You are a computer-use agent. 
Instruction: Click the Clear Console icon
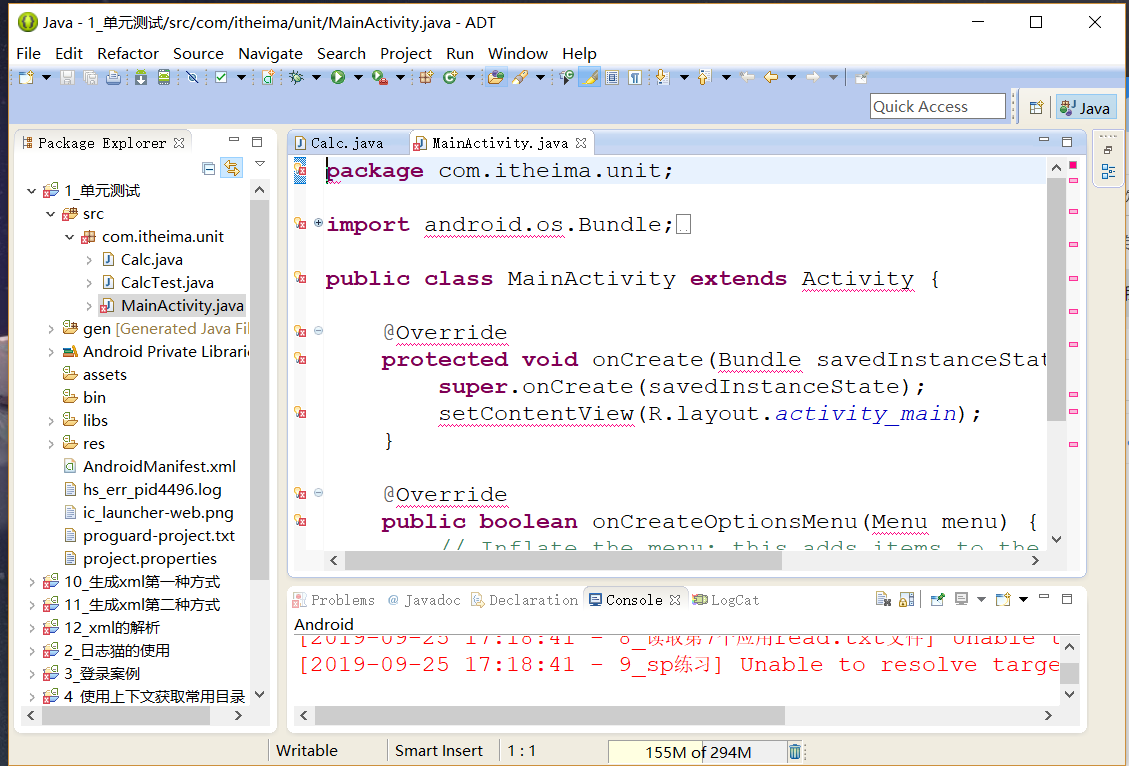[883, 599]
